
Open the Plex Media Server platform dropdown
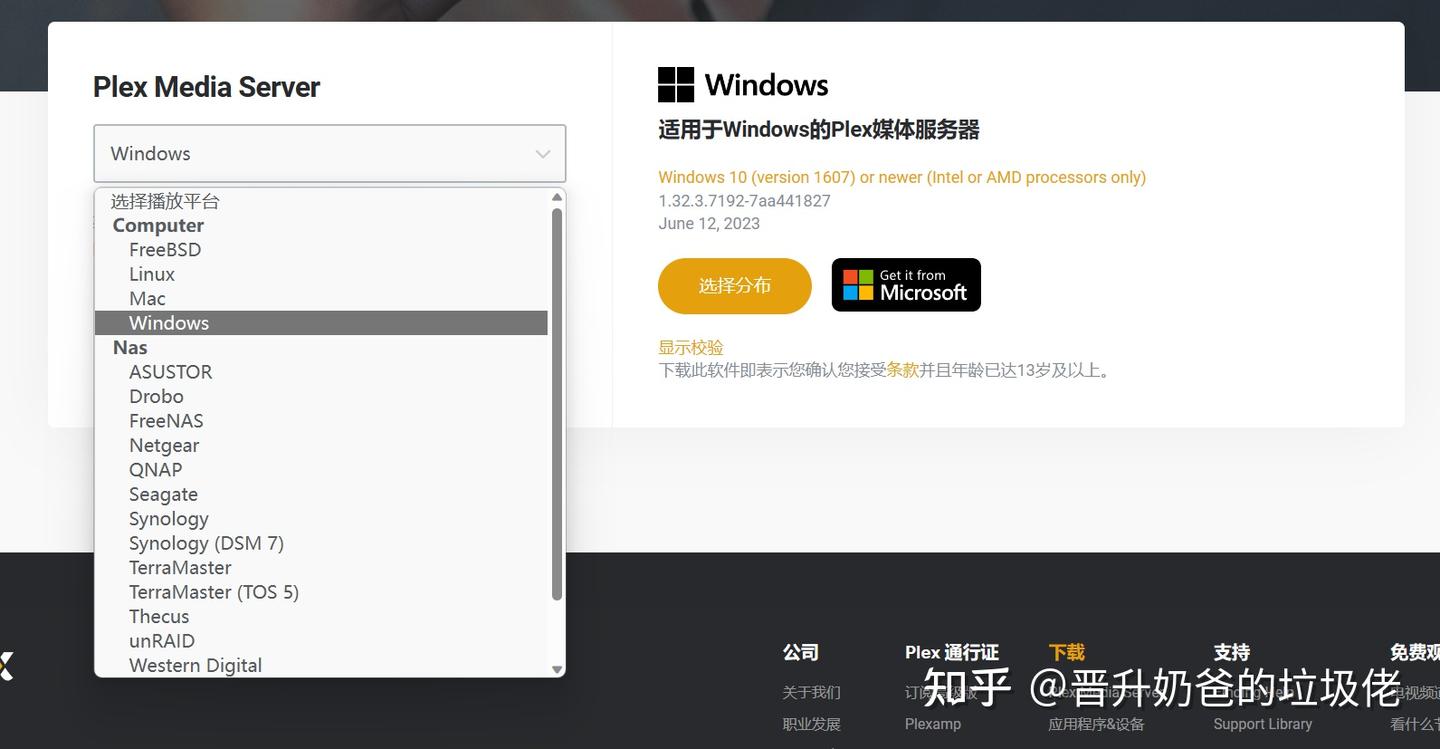330,153
